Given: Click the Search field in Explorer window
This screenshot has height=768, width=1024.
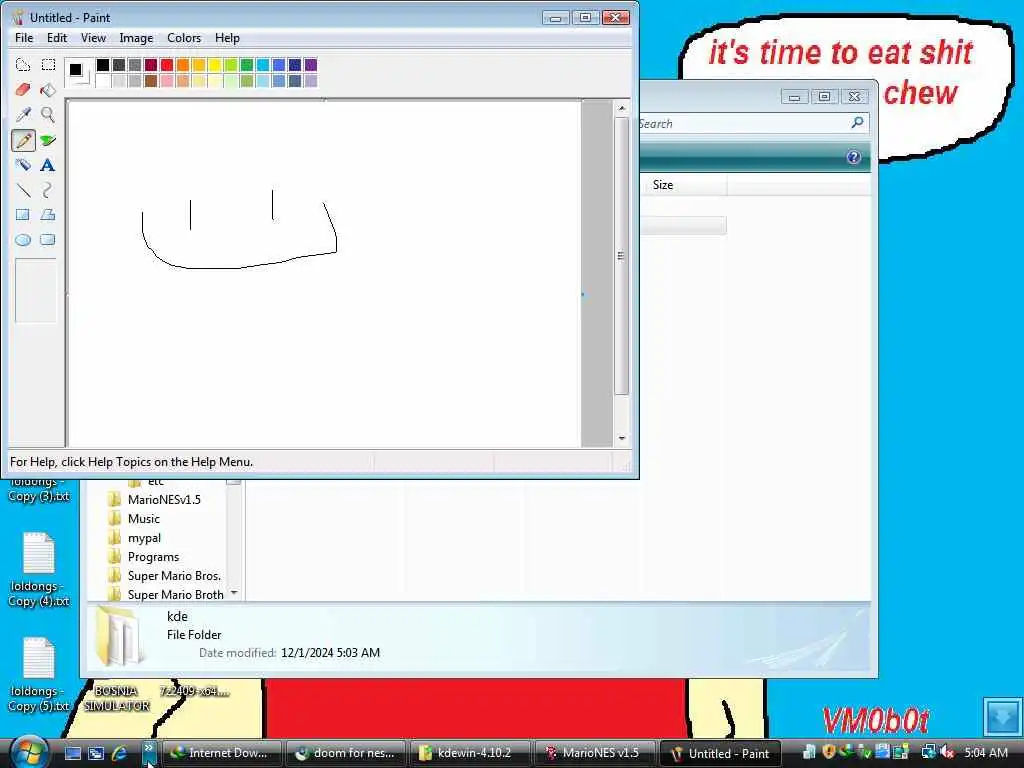Looking at the screenshot, I should pyautogui.click(x=744, y=123).
